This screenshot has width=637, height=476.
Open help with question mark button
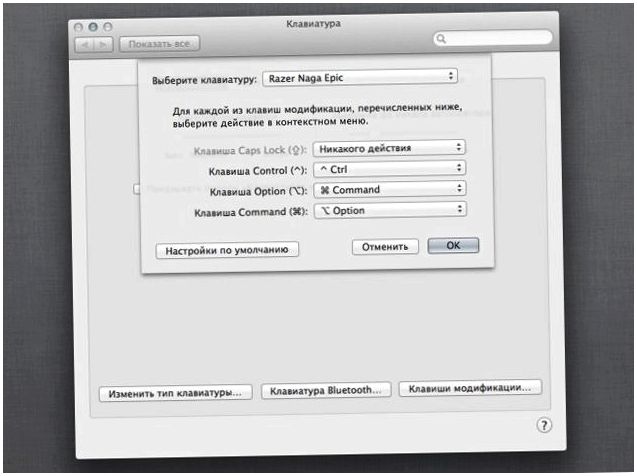click(x=544, y=425)
